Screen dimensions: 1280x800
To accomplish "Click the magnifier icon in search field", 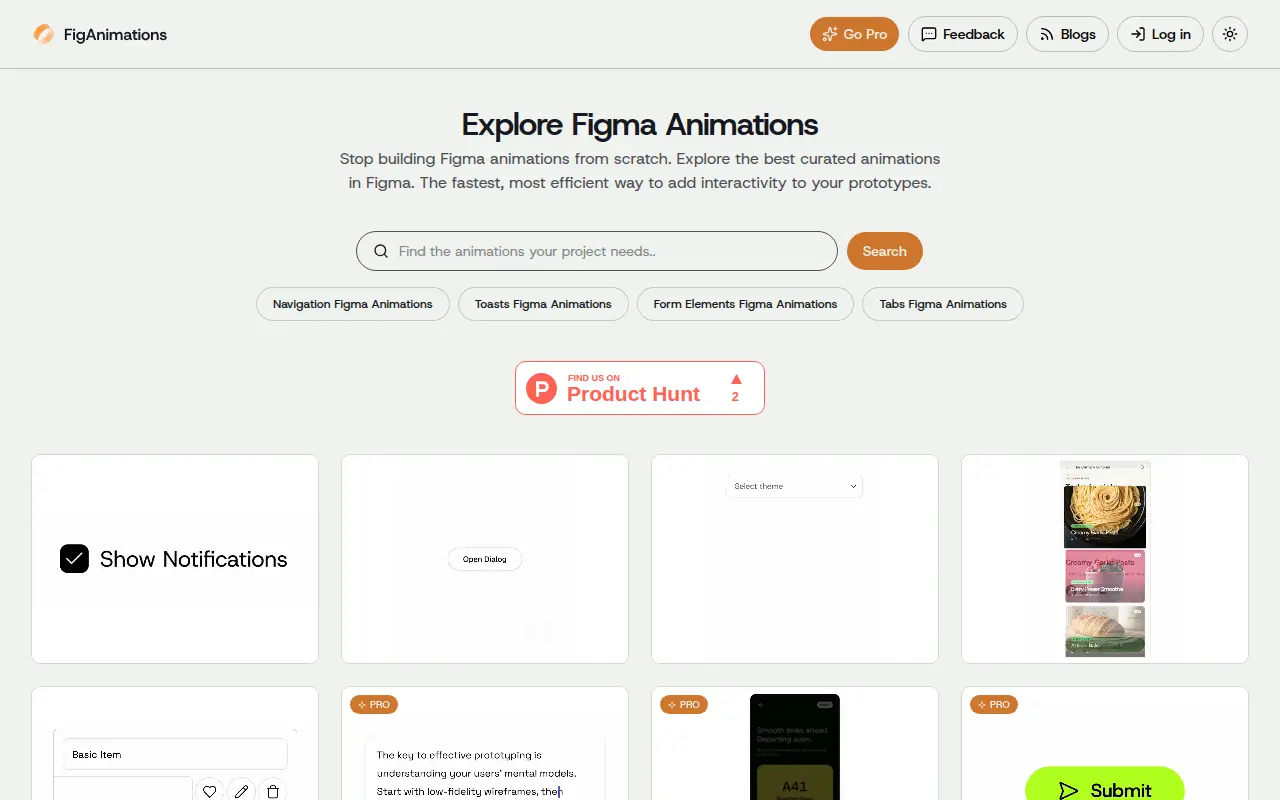I will point(381,251).
